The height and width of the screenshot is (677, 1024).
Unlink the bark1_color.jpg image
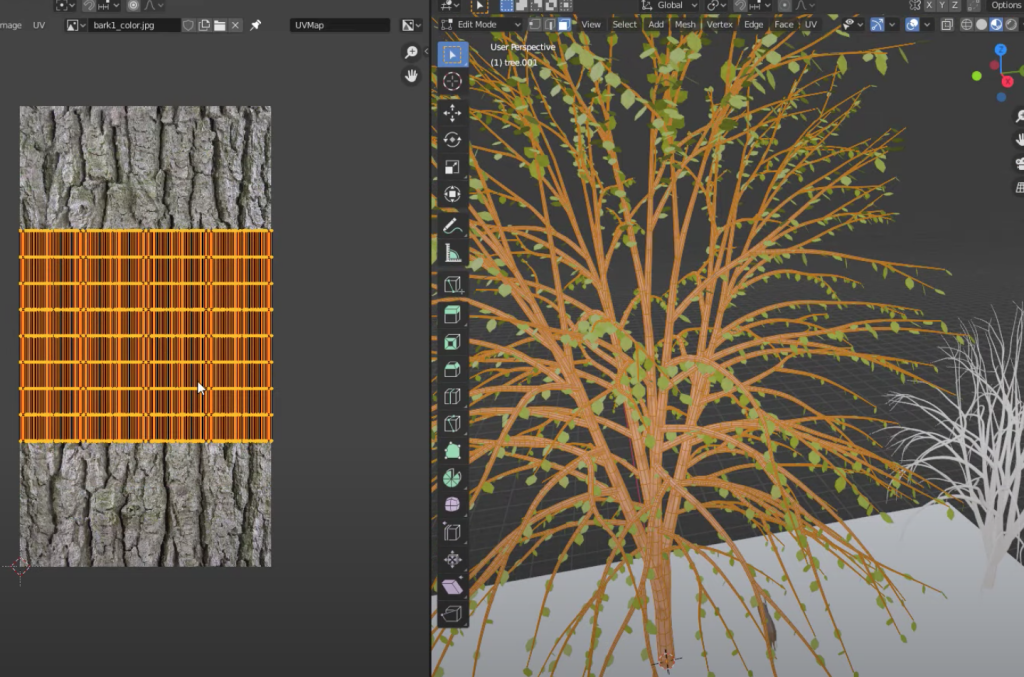235,25
